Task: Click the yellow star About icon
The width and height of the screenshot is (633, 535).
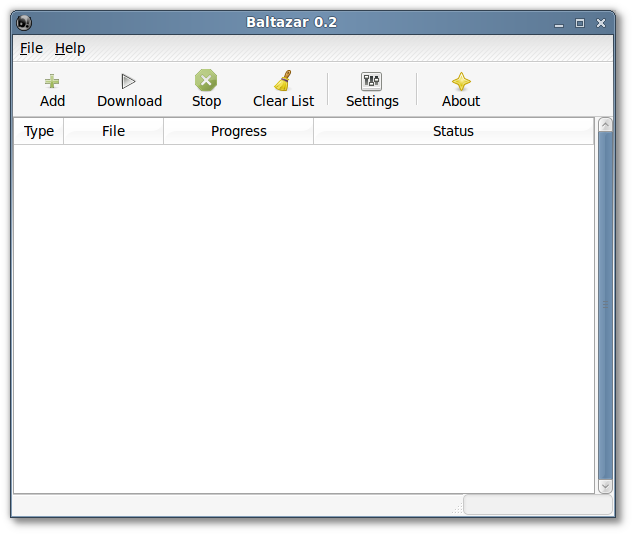Action: (461, 82)
